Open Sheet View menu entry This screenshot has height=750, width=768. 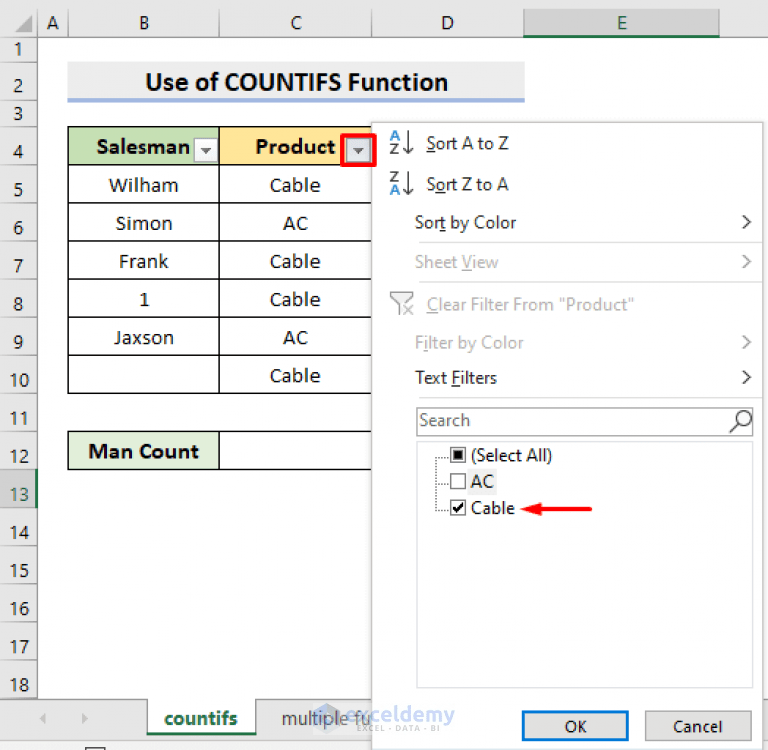click(567, 262)
